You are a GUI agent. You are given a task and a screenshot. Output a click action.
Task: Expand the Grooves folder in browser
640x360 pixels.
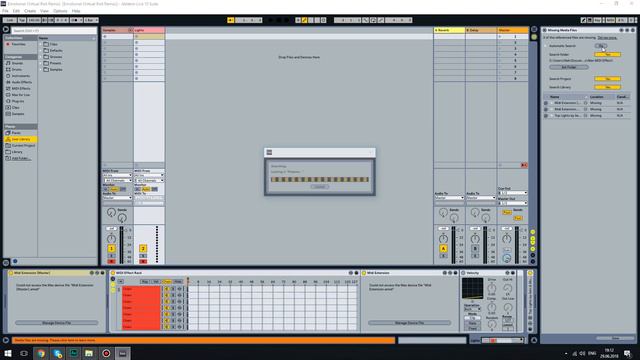pos(41,57)
